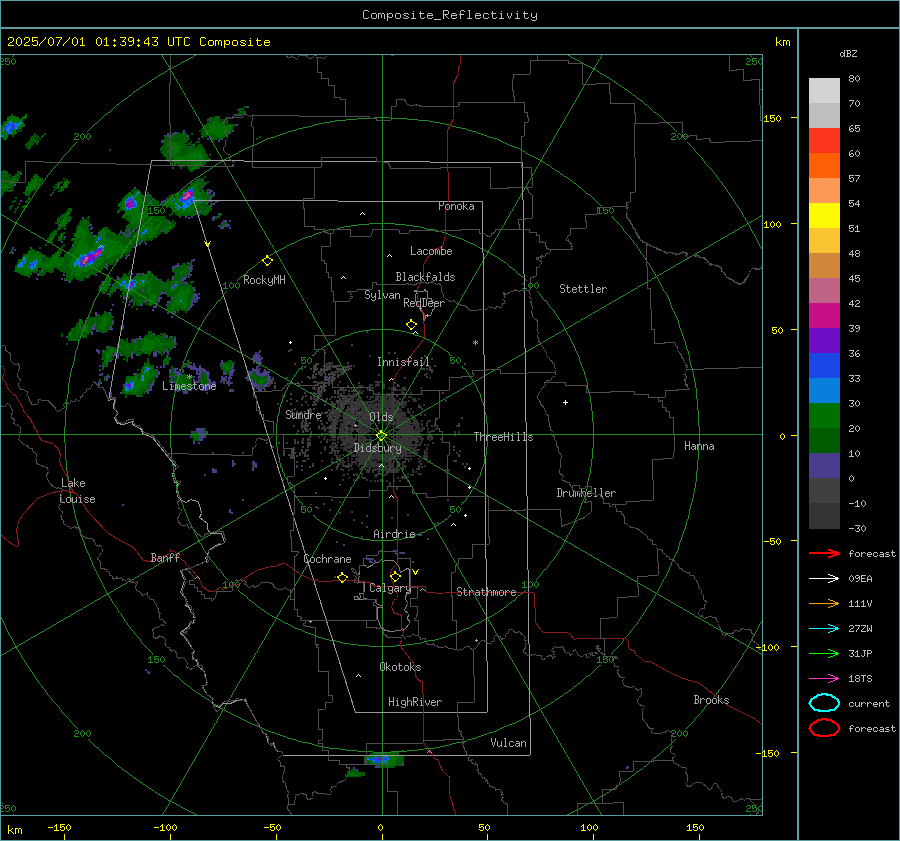Click the yellow diamond marker near RockyMH
Image resolution: width=900 pixels, height=841 pixels.
tap(267, 261)
